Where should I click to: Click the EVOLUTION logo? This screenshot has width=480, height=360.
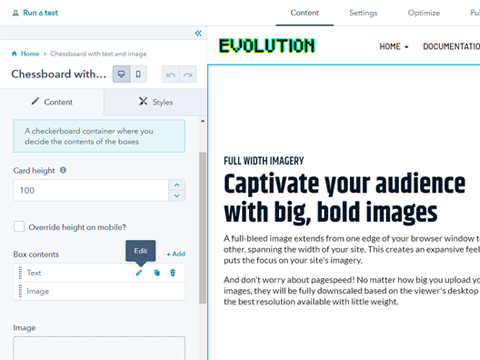[267, 46]
